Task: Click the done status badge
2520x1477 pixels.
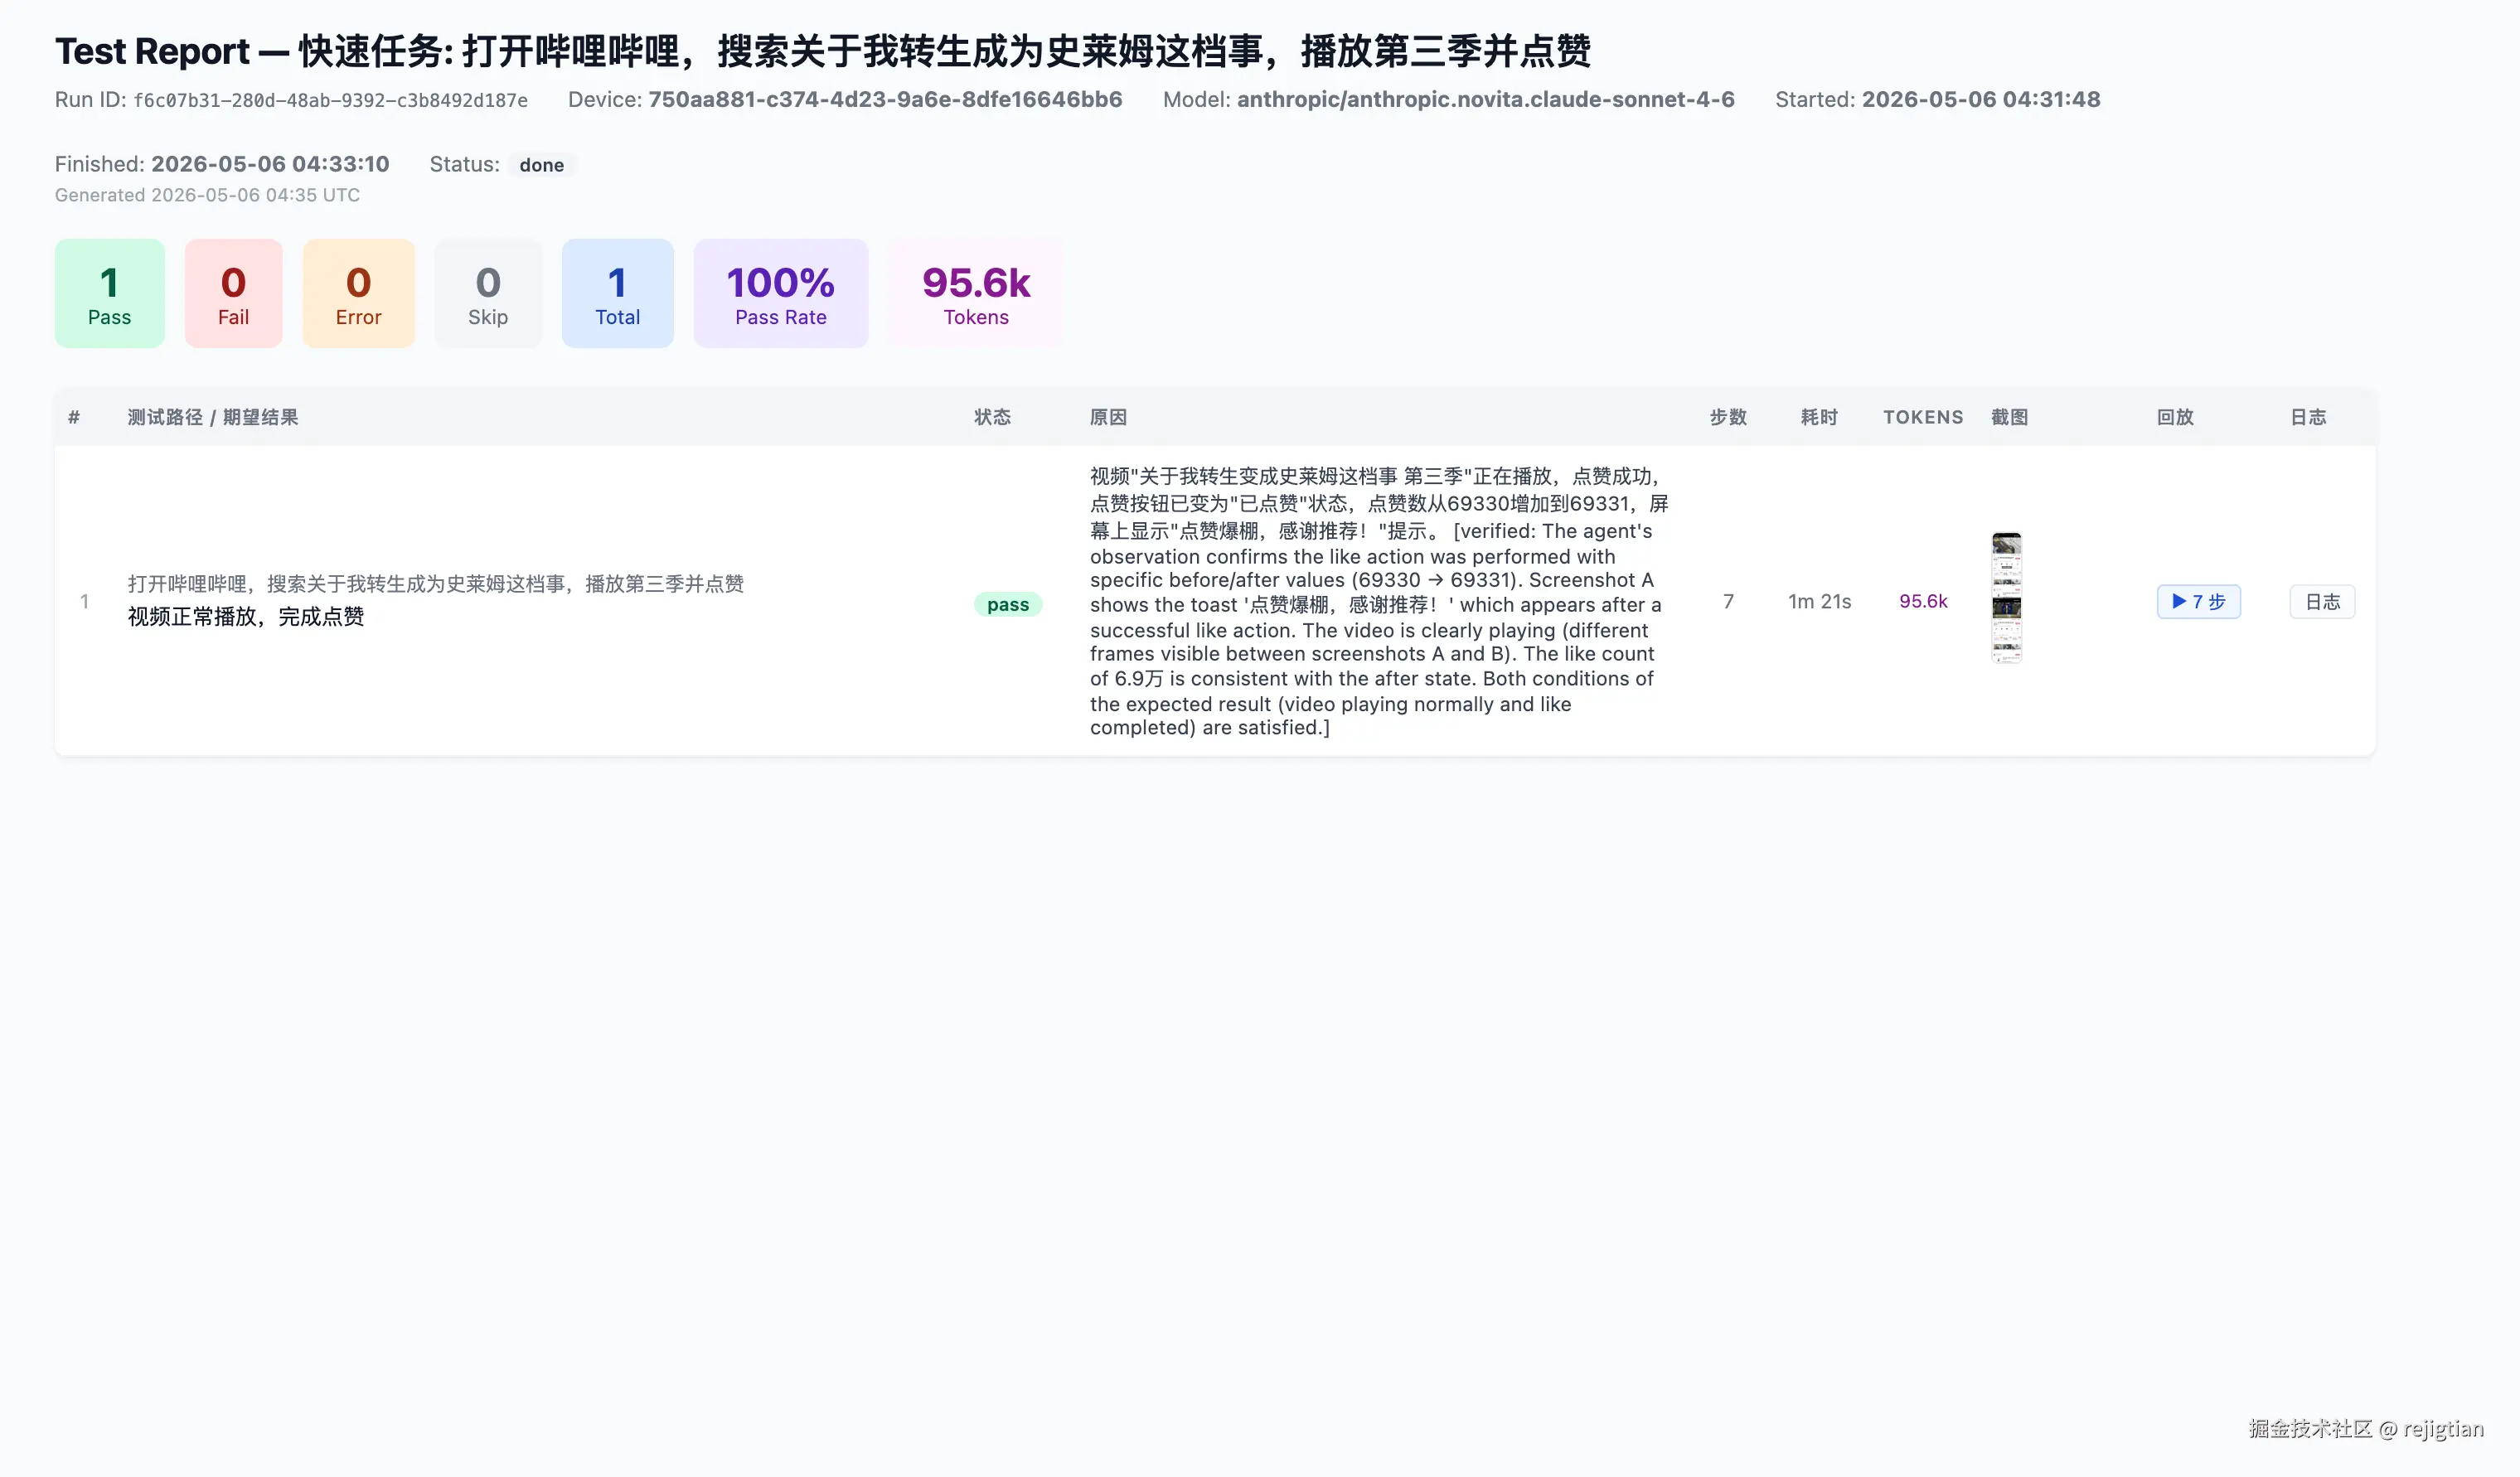Action: pos(541,165)
